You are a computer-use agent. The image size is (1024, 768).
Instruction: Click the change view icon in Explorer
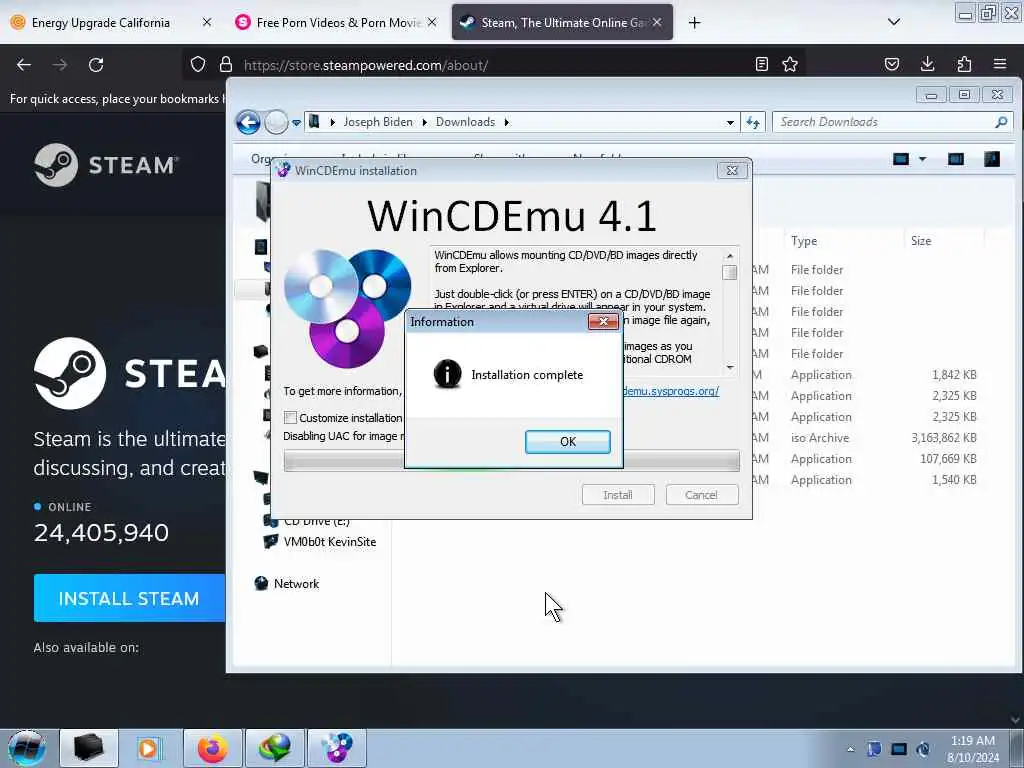(x=901, y=159)
